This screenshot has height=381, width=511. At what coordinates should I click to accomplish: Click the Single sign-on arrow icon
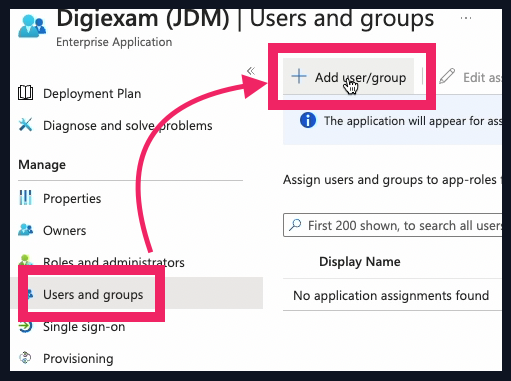25,326
